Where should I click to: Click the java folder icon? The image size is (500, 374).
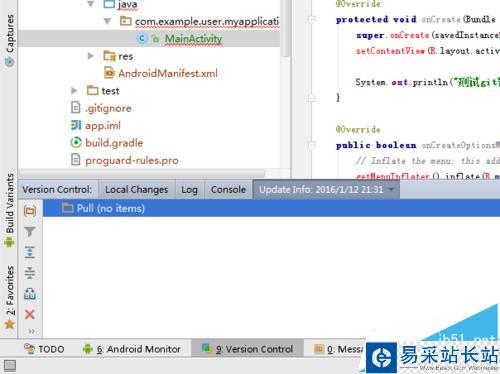click(109, 4)
